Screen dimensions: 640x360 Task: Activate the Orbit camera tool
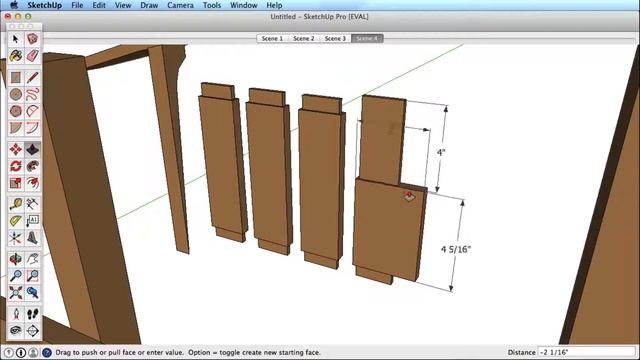(x=16, y=259)
